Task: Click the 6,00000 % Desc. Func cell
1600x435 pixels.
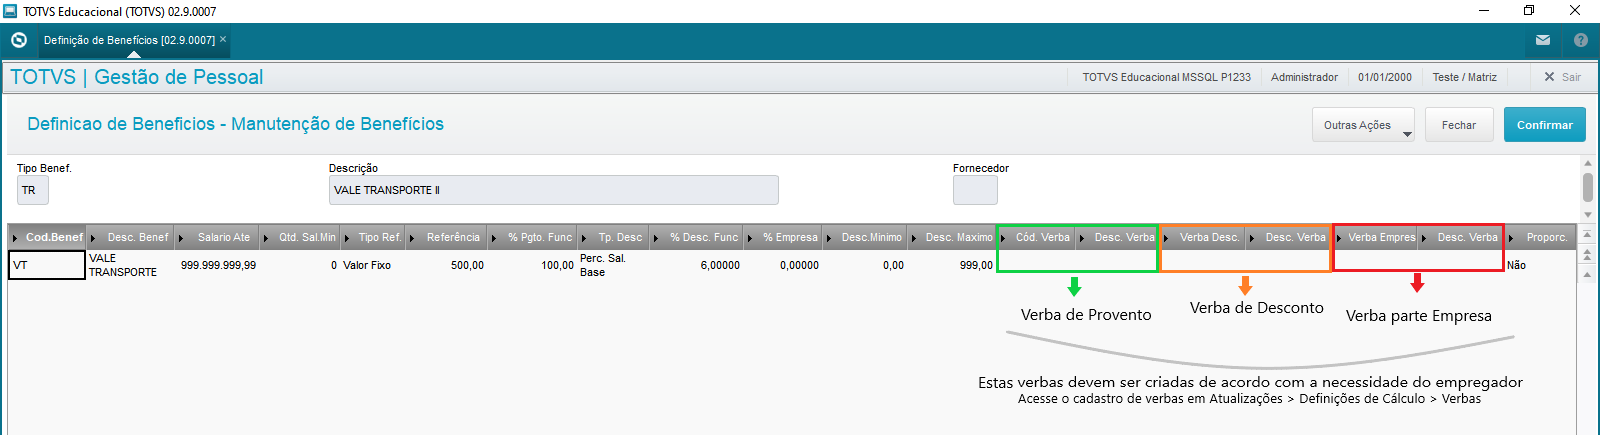Action: (x=697, y=265)
